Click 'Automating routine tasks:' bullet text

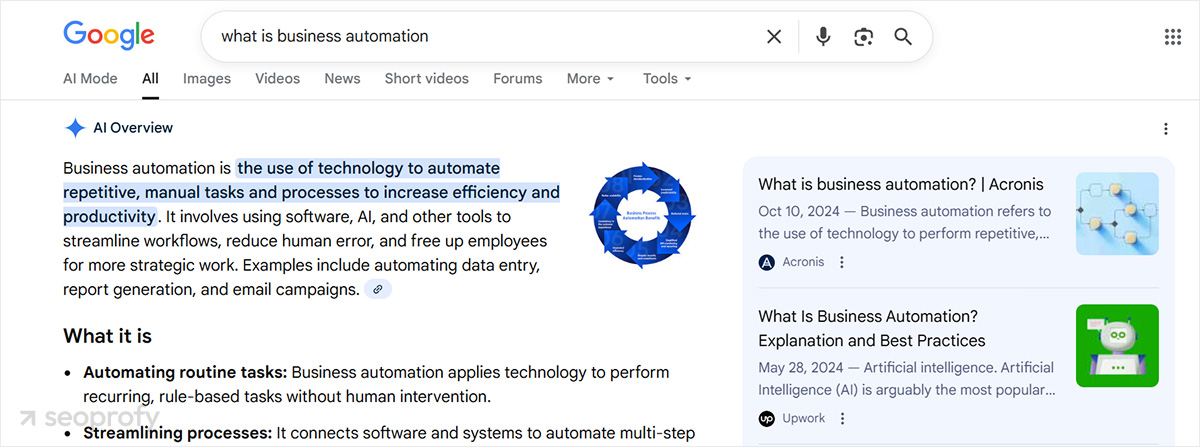click(185, 372)
